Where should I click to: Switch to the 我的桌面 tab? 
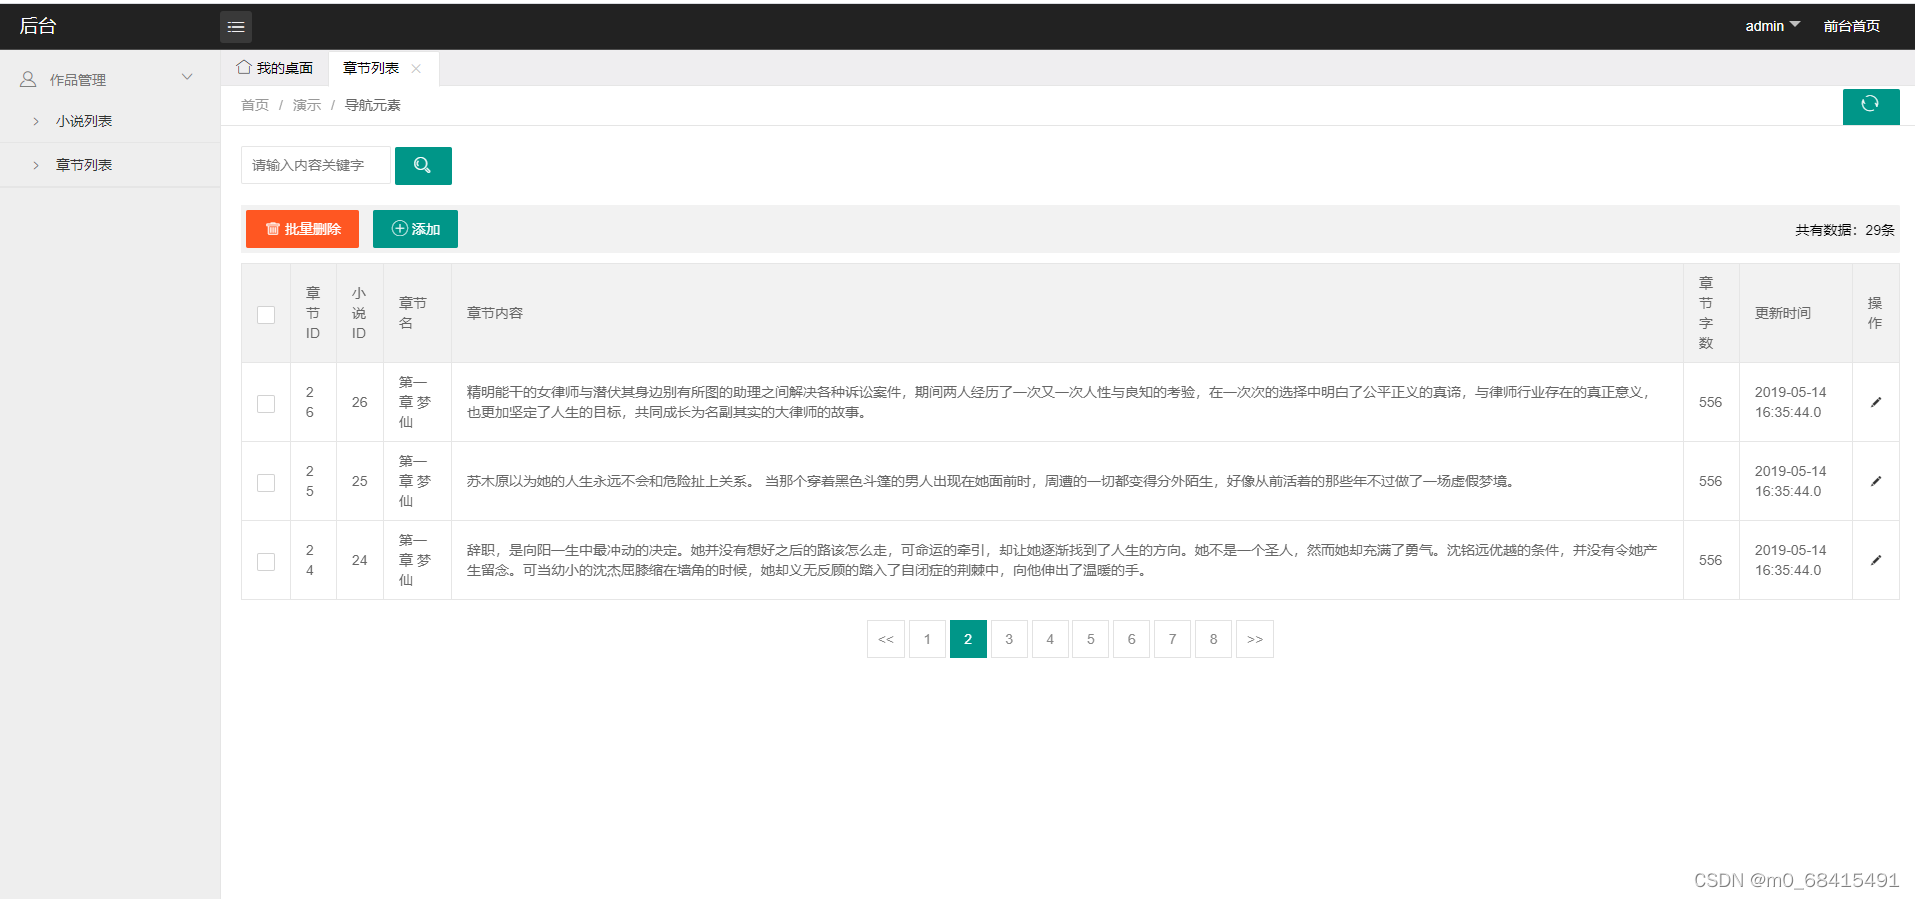(x=275, y=68)
